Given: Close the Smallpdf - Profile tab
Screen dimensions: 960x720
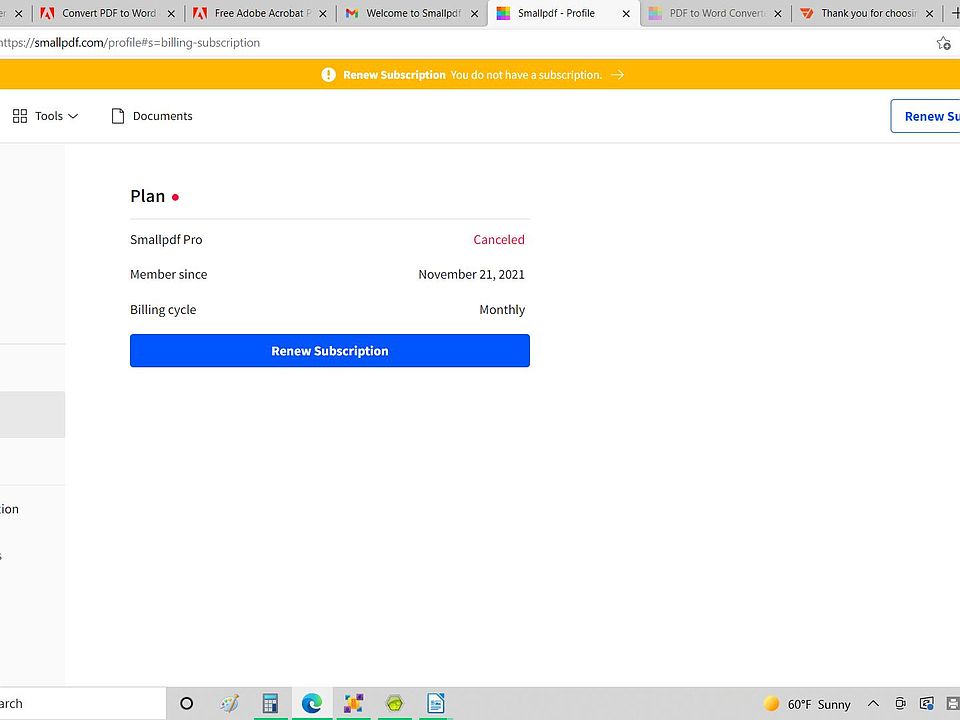Looking at the screenshot, I should coord(626,13).
